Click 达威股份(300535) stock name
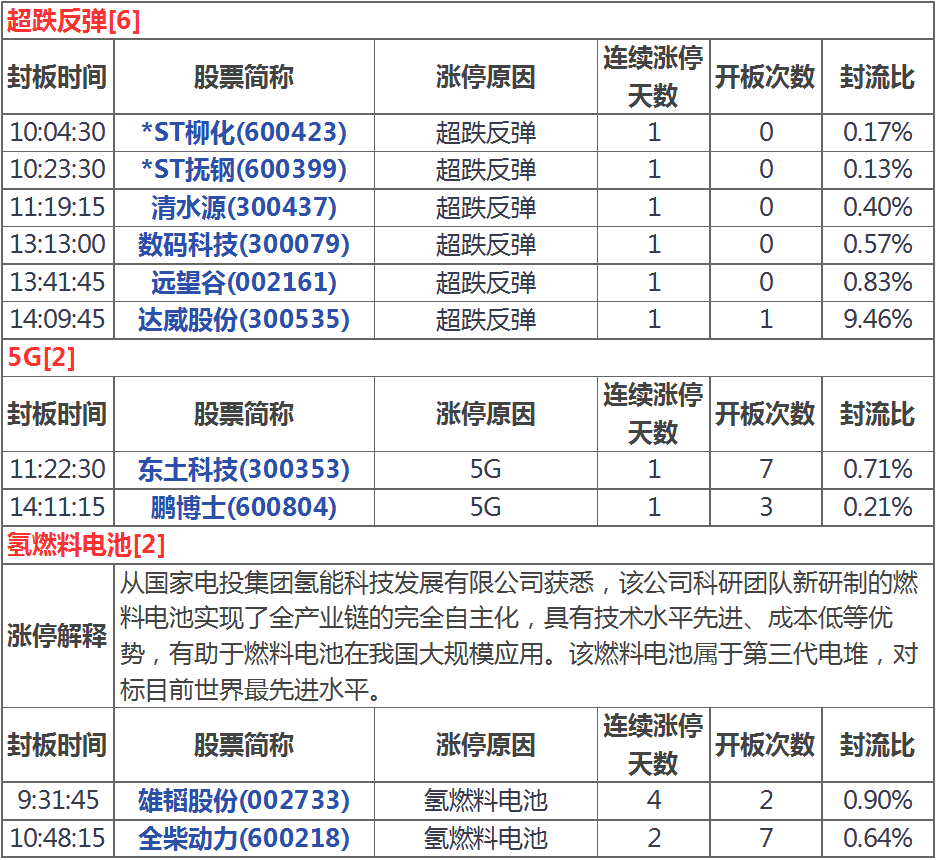 click(243, 319)
